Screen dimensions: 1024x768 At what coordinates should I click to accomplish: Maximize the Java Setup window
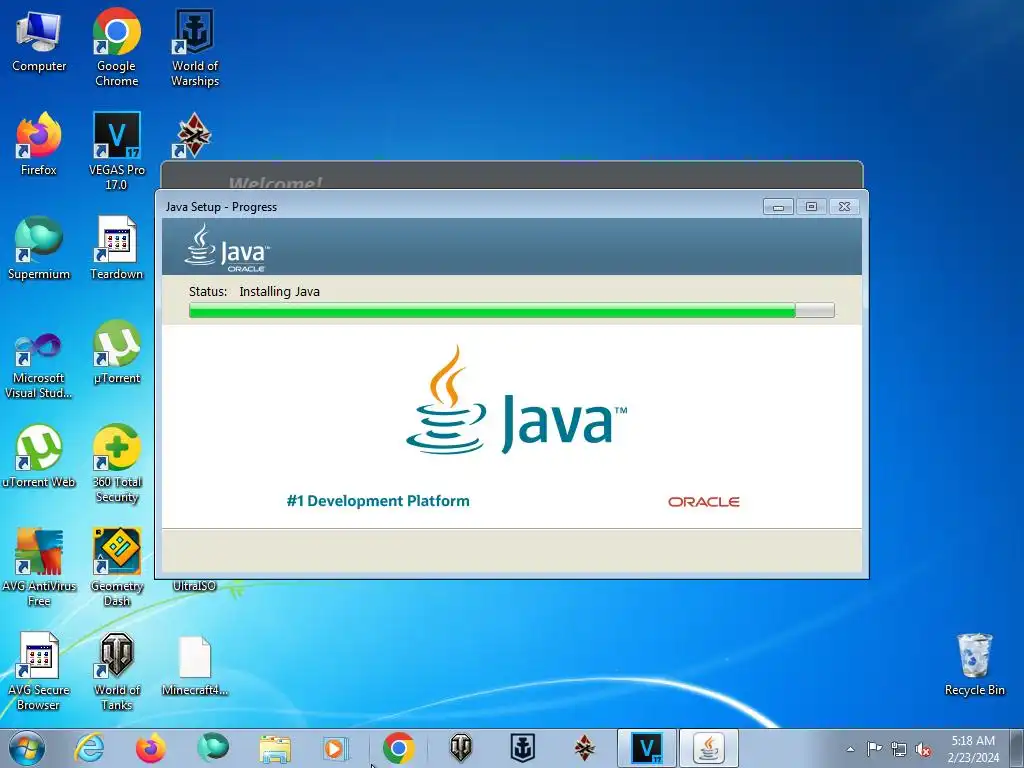click(811, 206)
